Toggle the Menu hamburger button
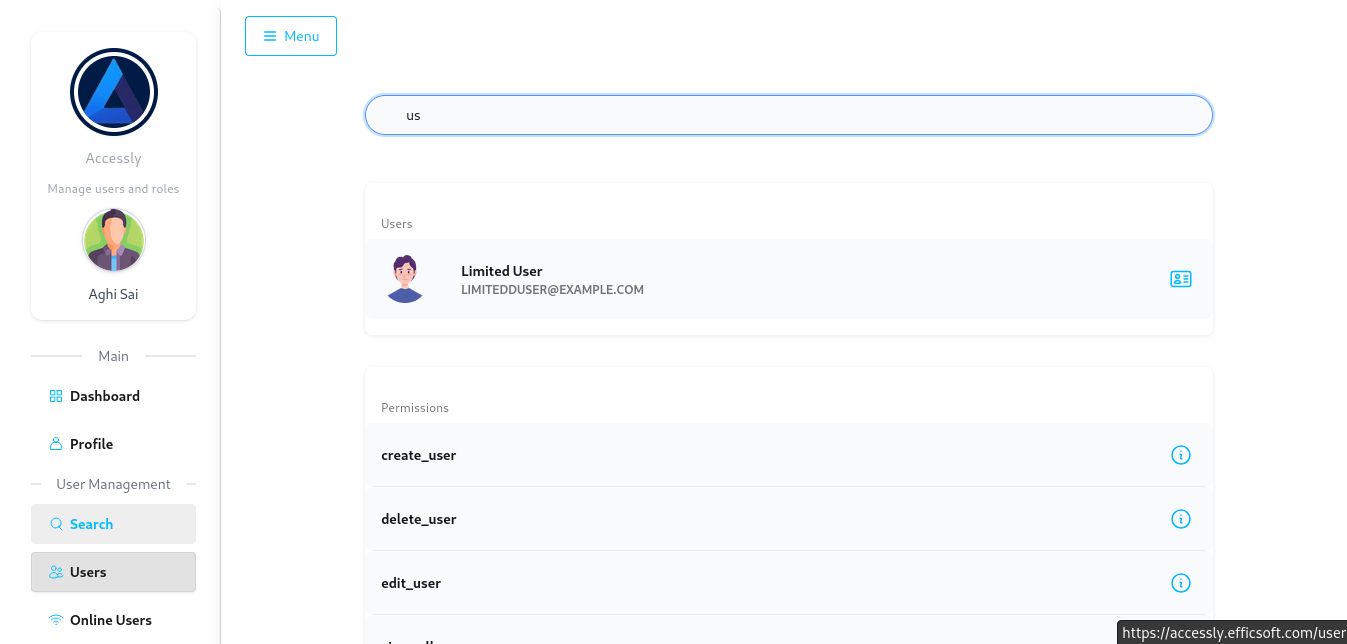 [x=291, y=36]
